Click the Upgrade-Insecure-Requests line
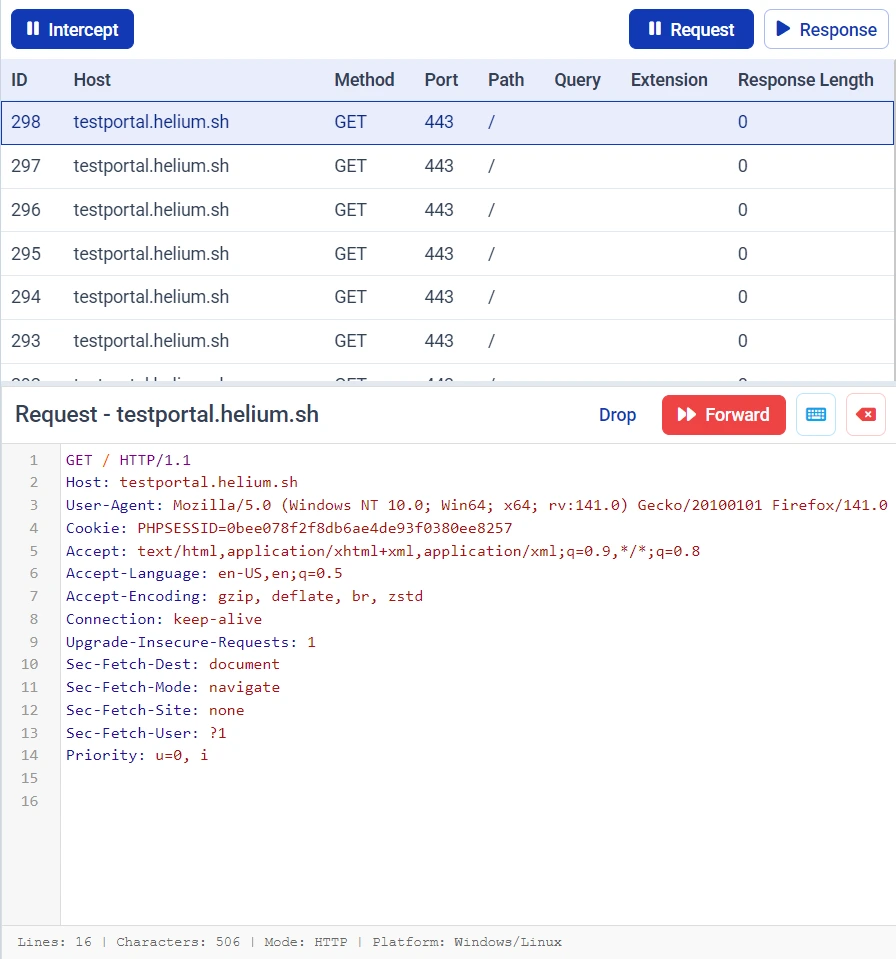896x959 pixels. tap(191, 642)
